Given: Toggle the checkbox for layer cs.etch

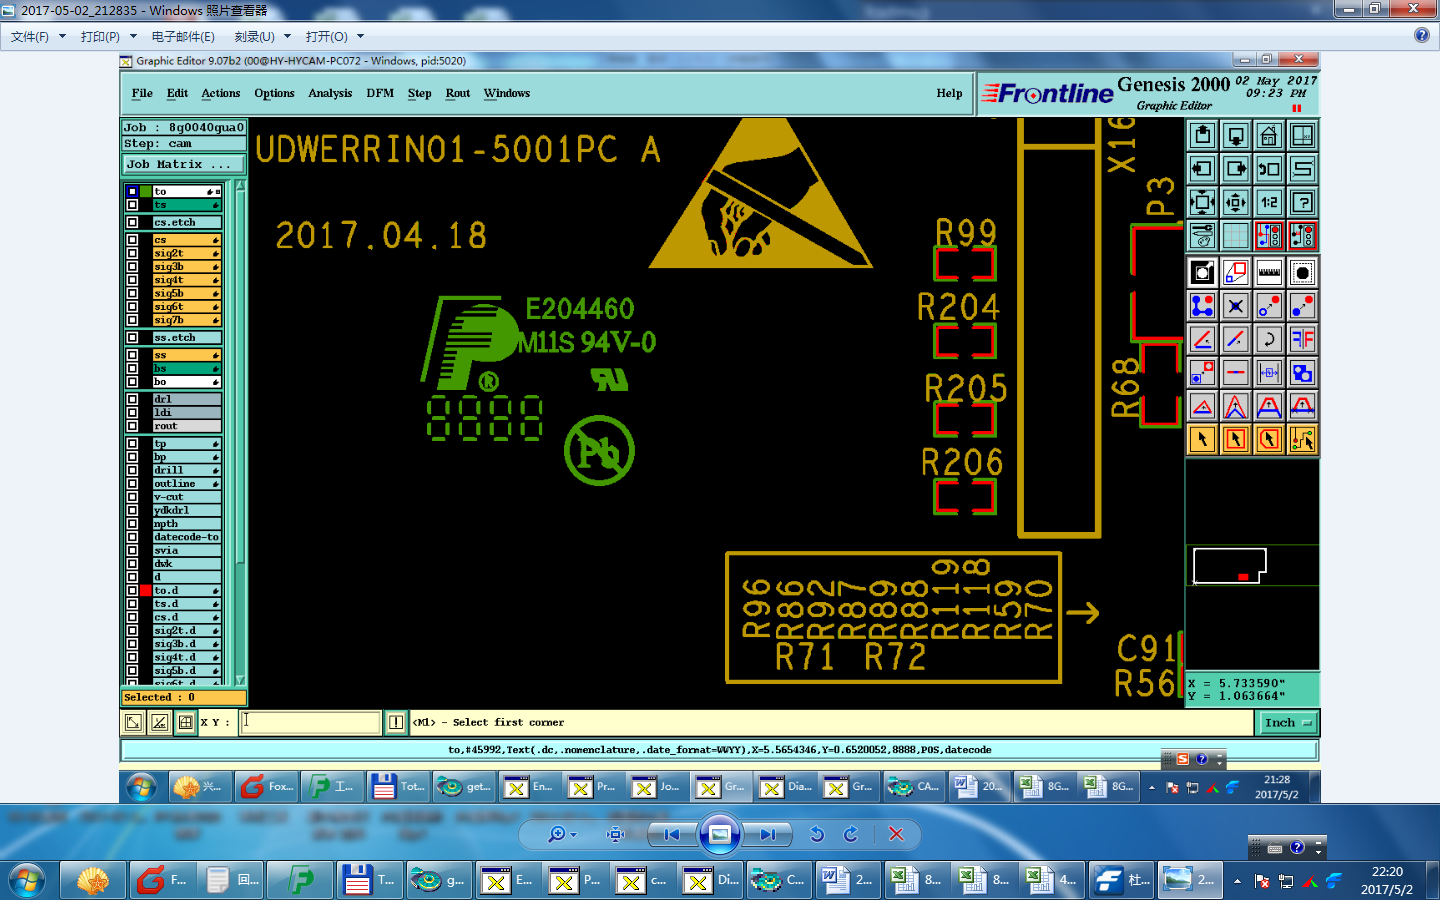Looking at the screenshot, I should (132, 222).
